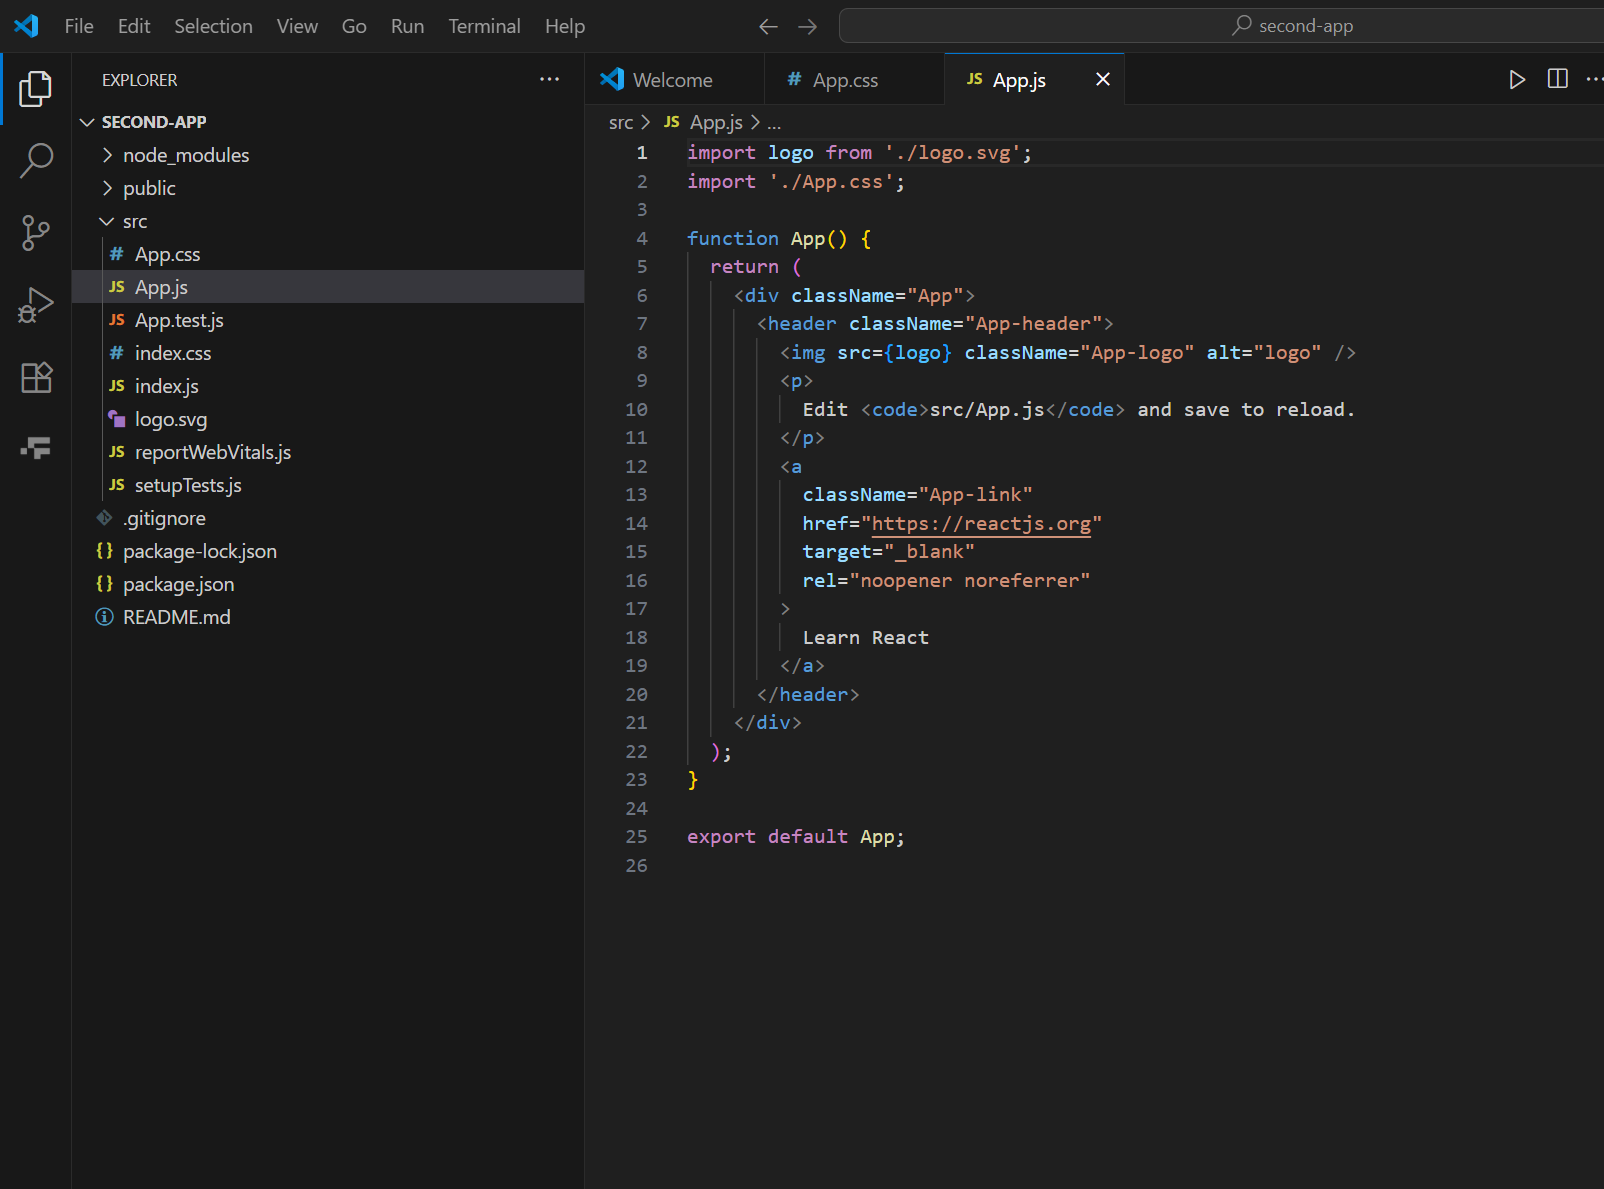Click the braces icon beside package.json
Viewport: 1604px width, 1189px height.
pyautogui.click(x=104, y=584)
